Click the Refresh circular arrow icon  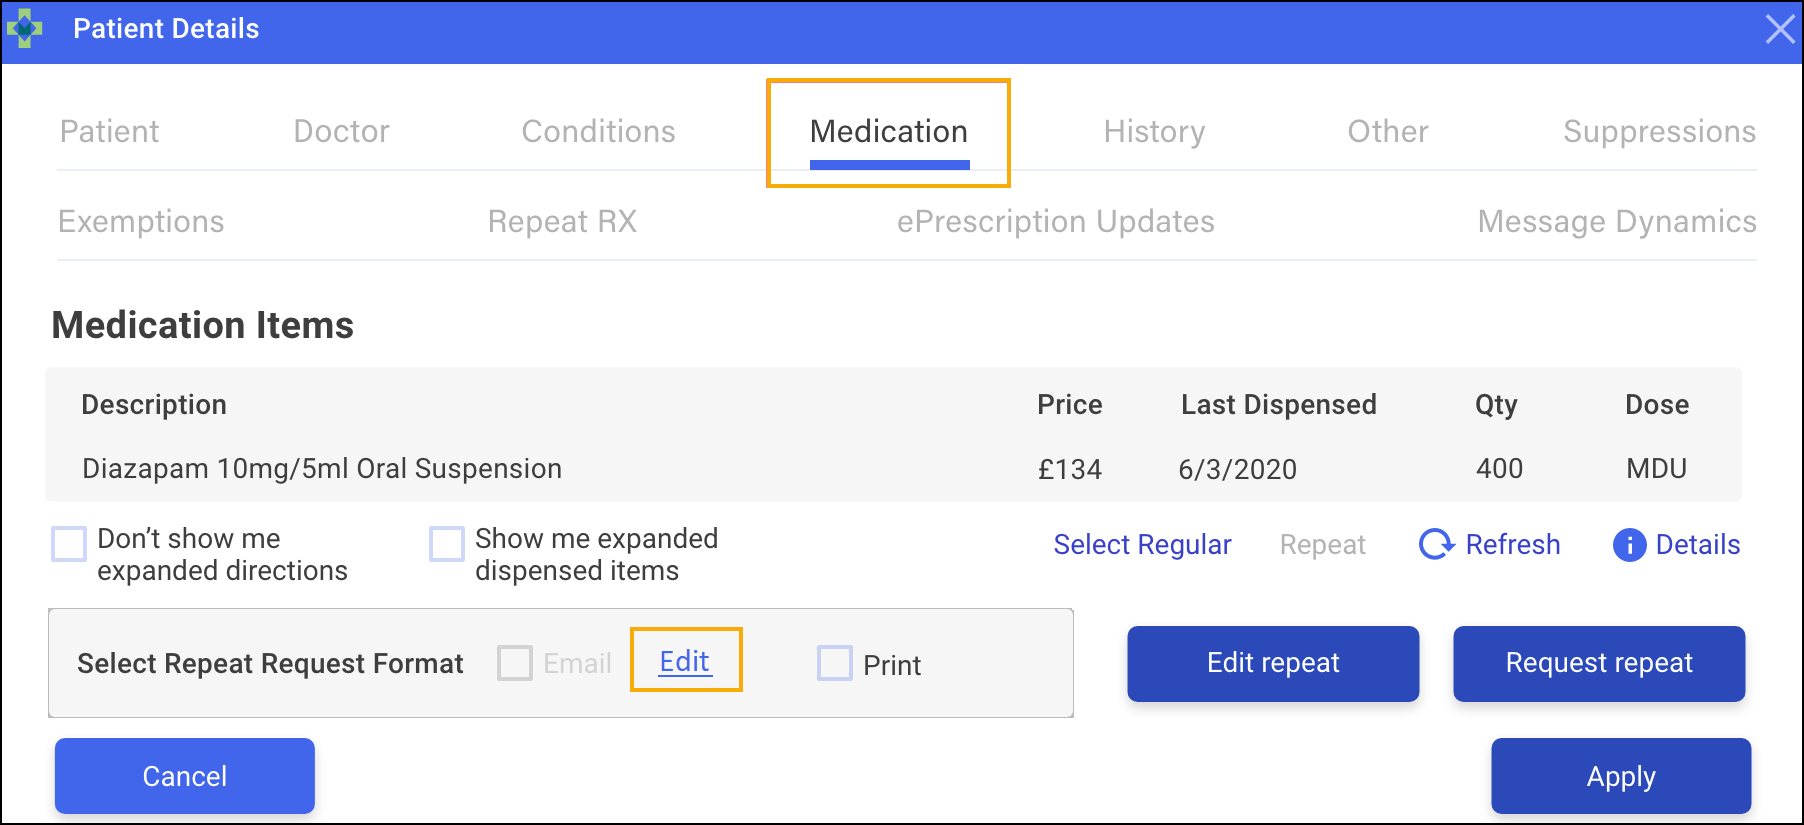point(1436,544)
